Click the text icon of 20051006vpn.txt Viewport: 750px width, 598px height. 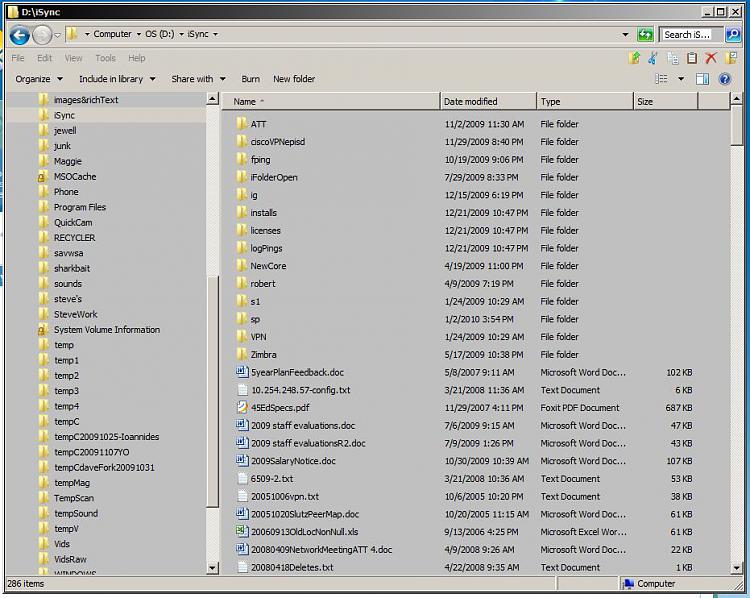(243, 496)
